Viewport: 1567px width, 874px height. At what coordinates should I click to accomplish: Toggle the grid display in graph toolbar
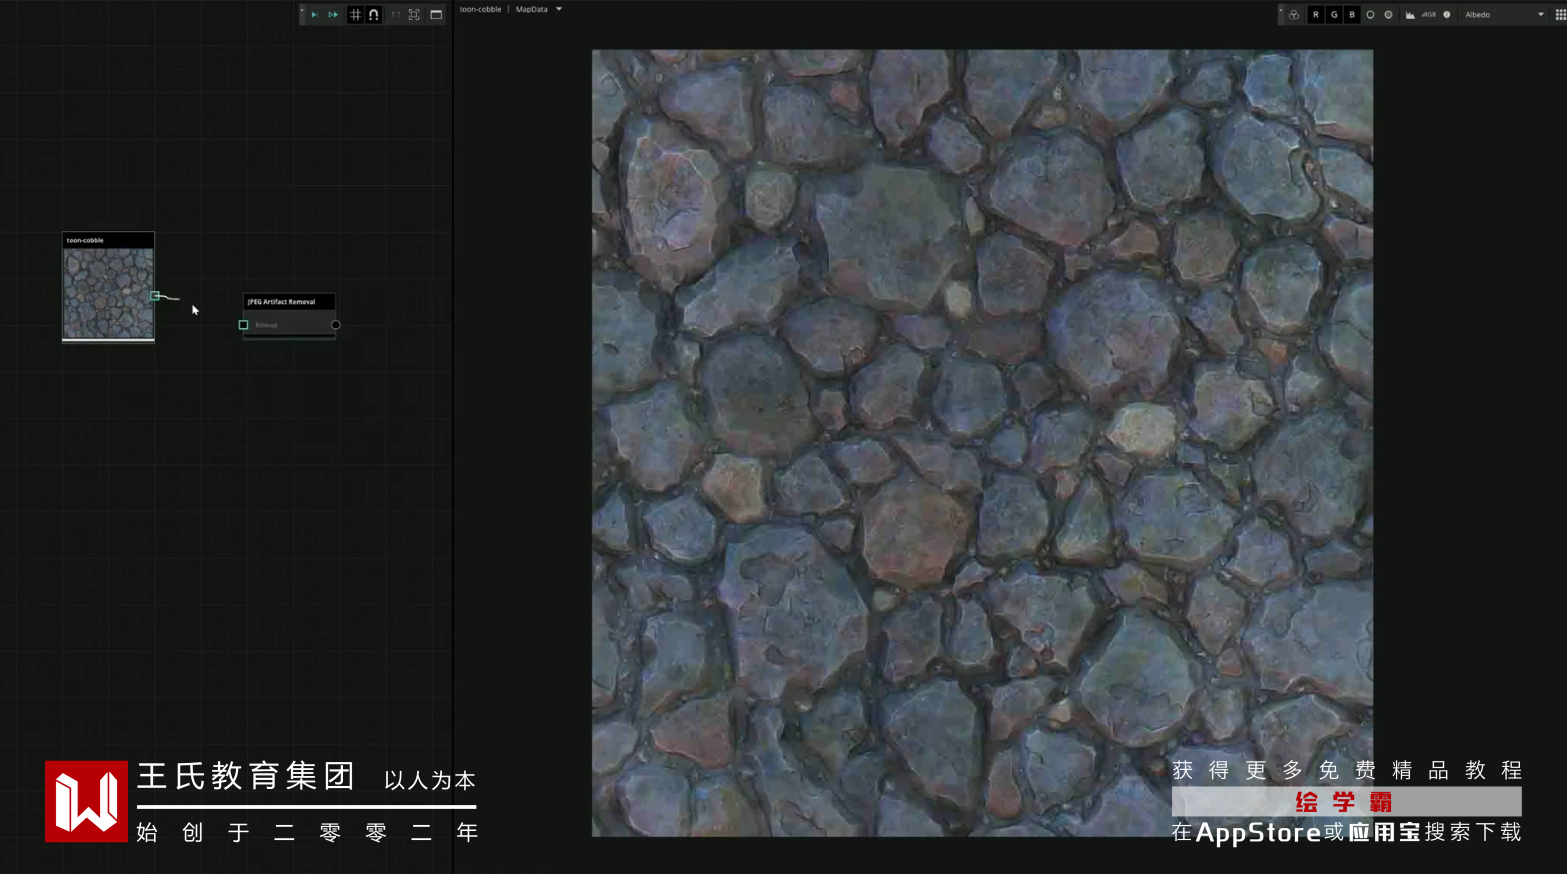(355, 15)
